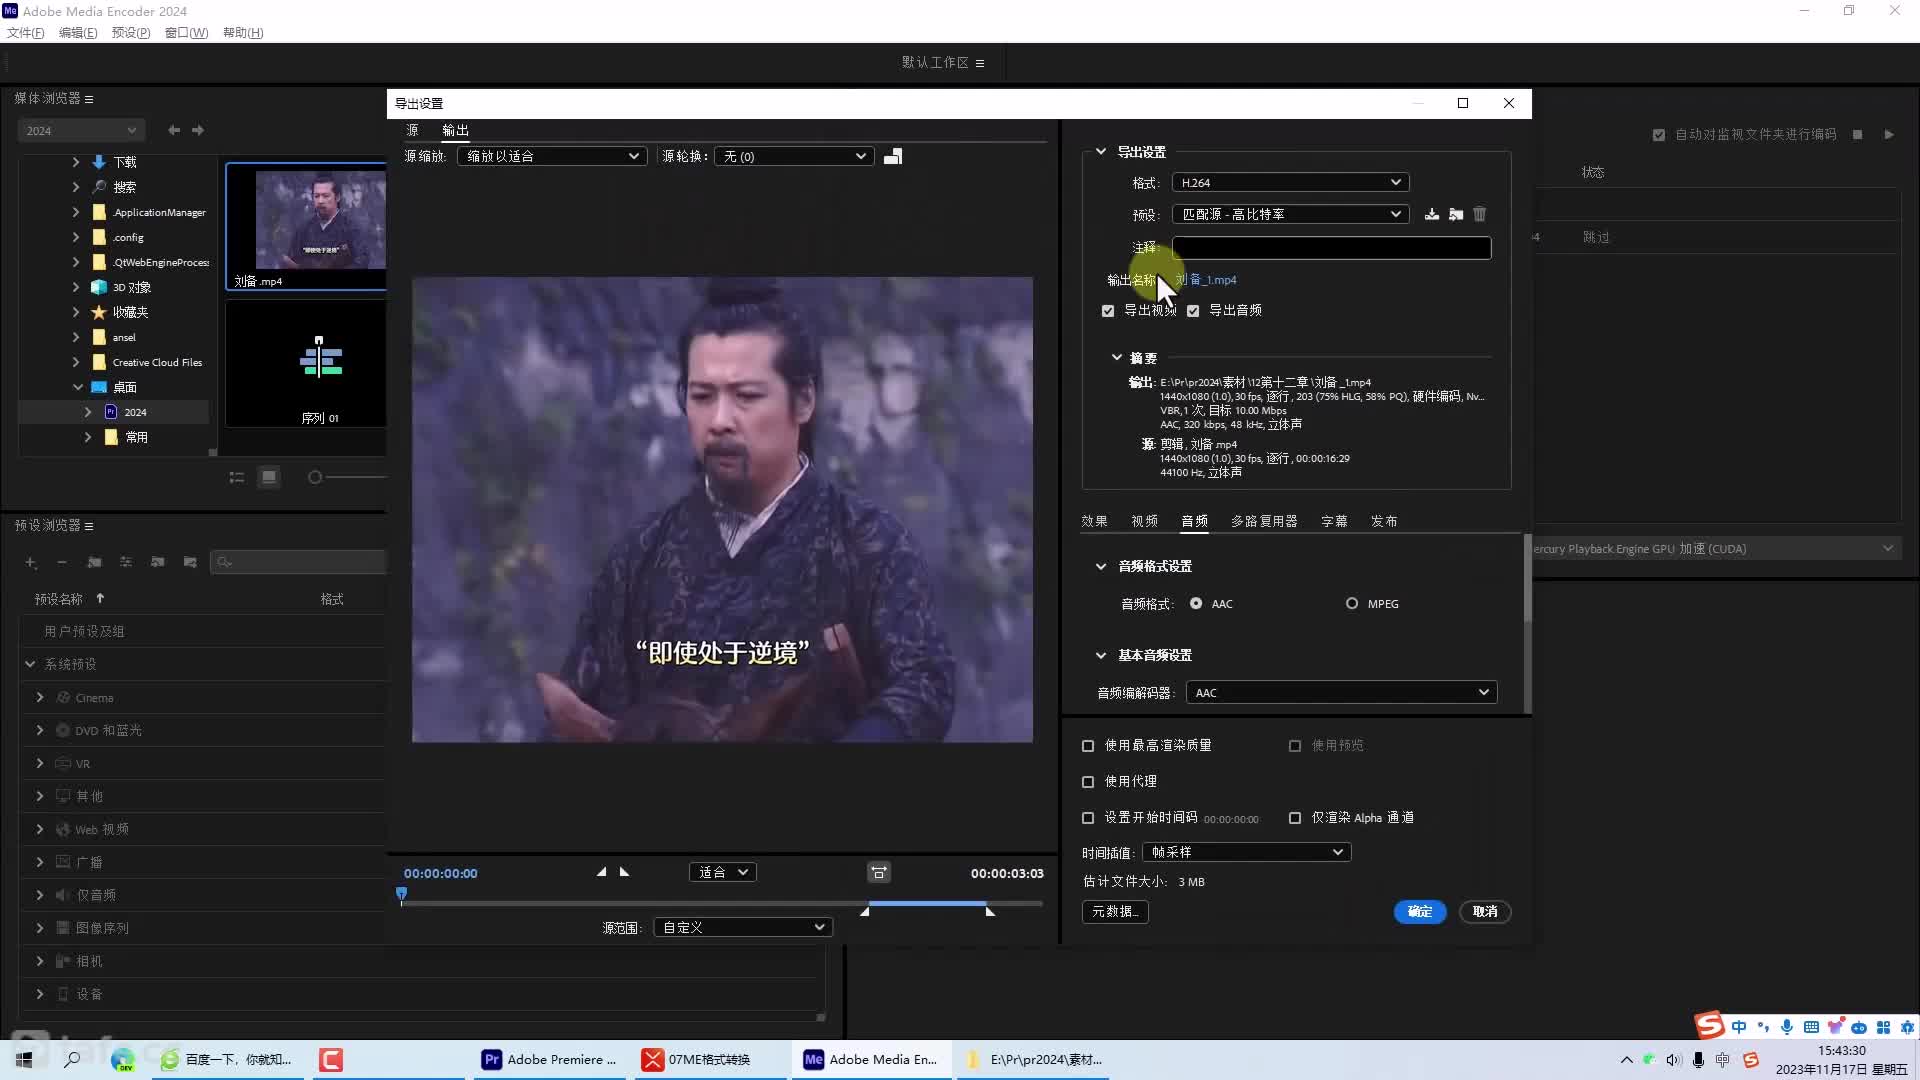Click import presets icon in preset browser
1920x1080 pixels.
tap(158, 562)
